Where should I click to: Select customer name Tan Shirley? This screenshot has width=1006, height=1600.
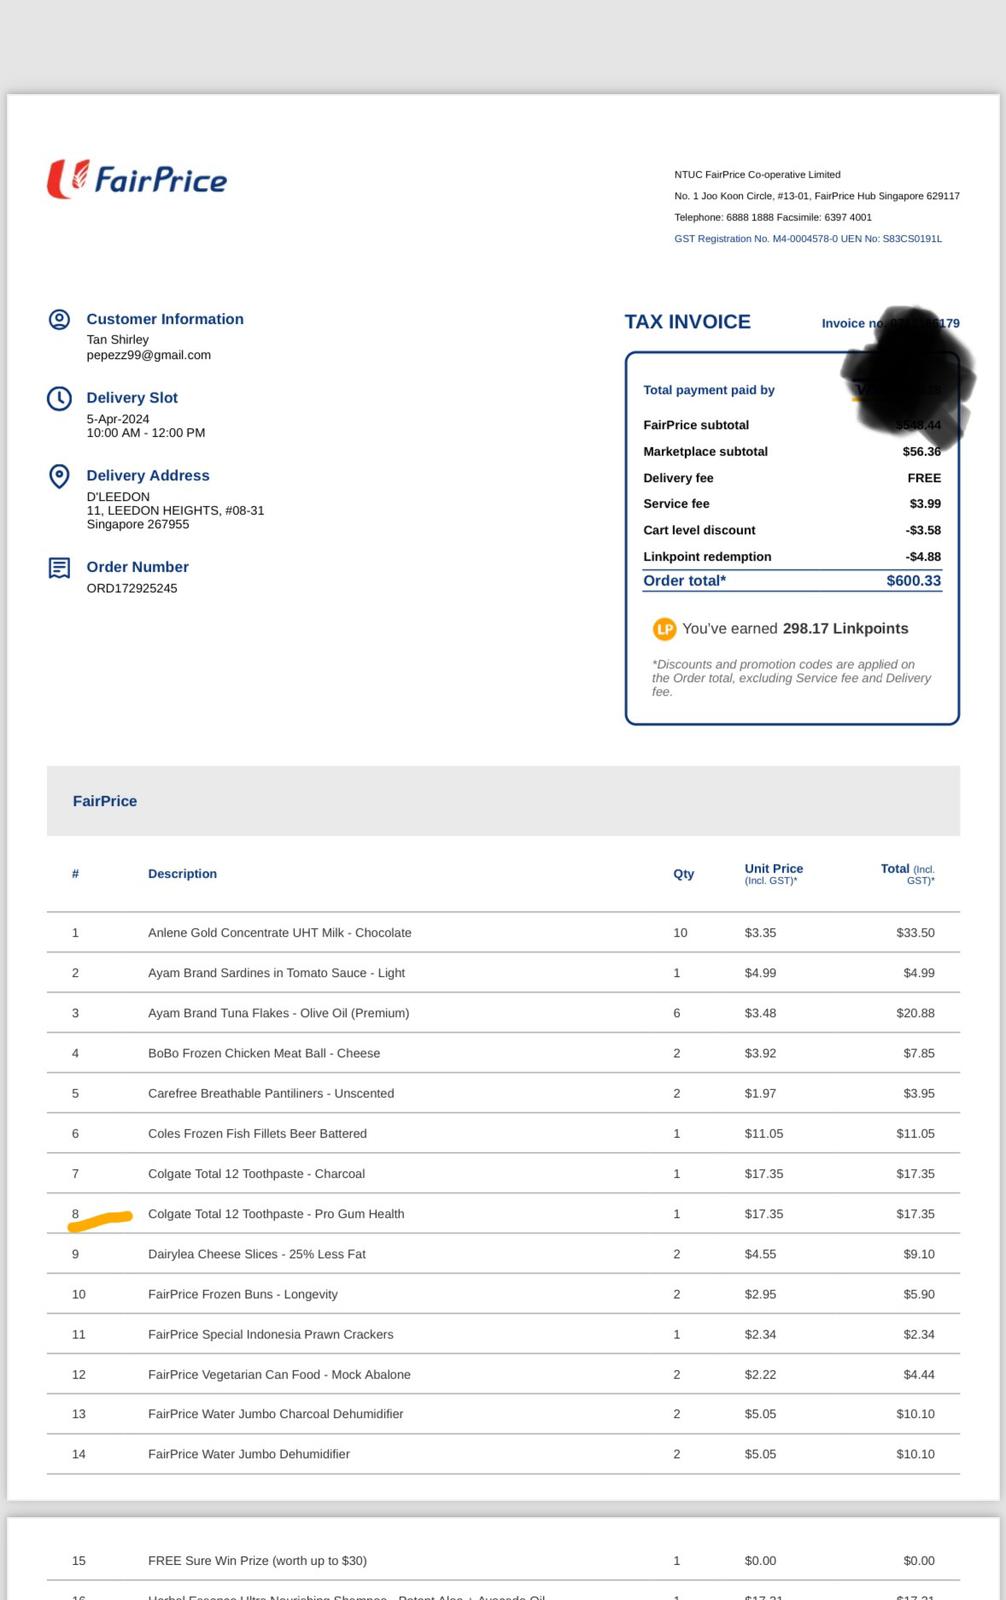(118, 340)
